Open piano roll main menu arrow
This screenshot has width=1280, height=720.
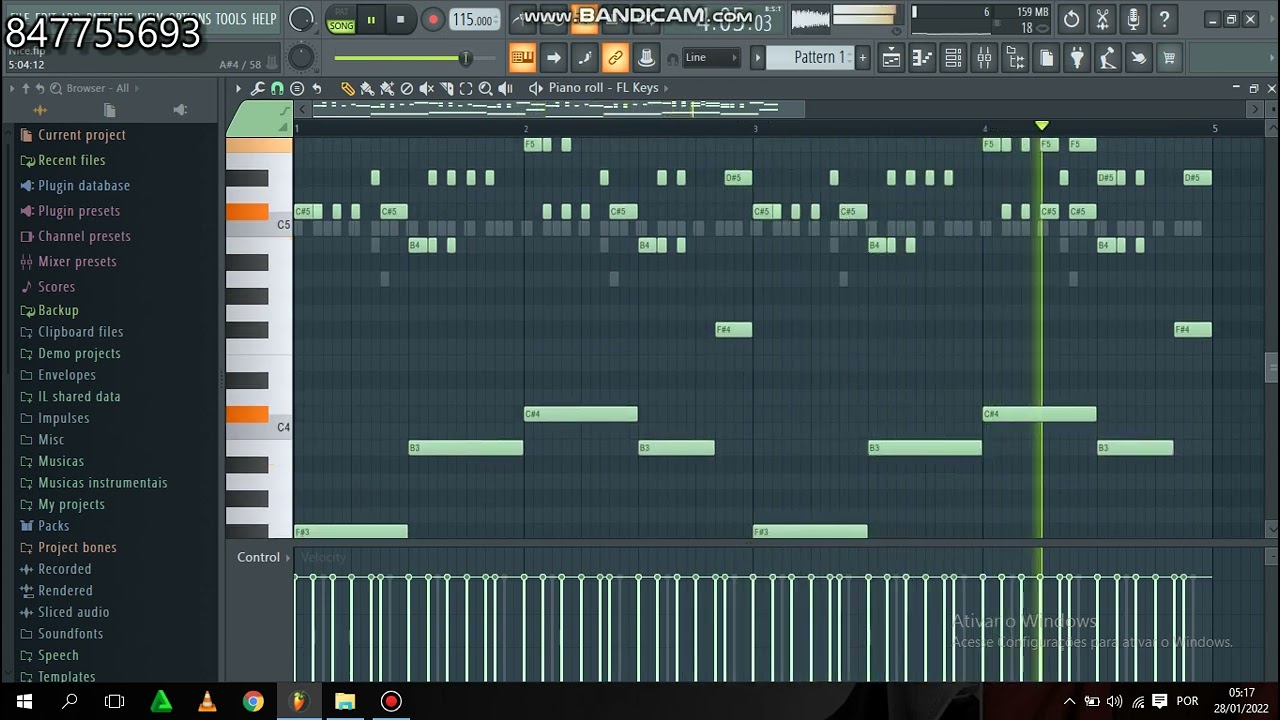click(238, 88)
